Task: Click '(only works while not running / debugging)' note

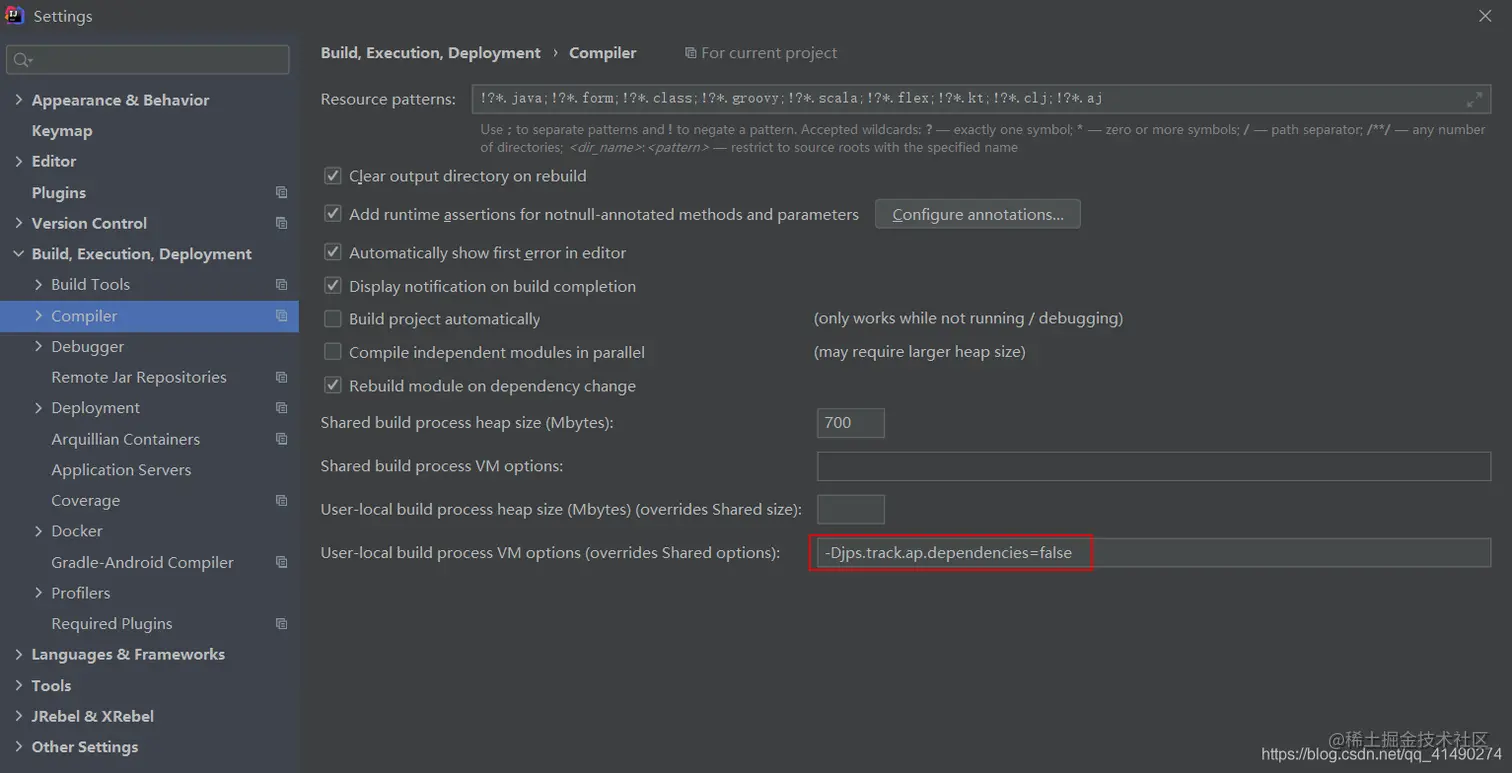Action: pyautogui.click(x=969, y=319)
